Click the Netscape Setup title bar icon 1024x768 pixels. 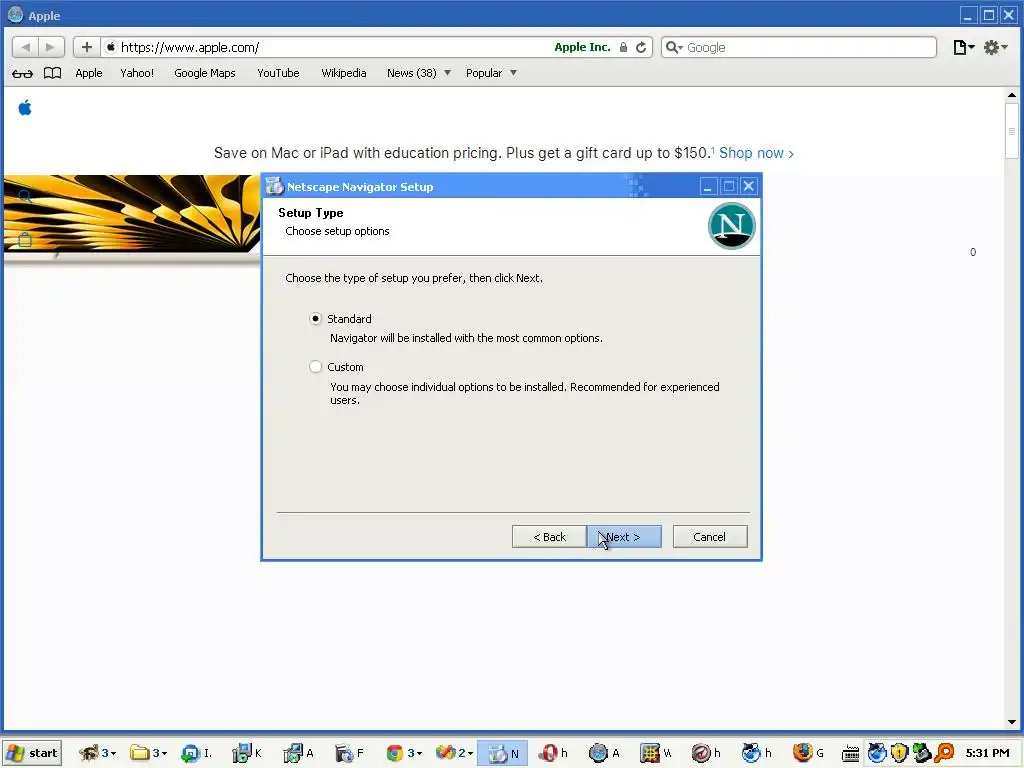274,187
